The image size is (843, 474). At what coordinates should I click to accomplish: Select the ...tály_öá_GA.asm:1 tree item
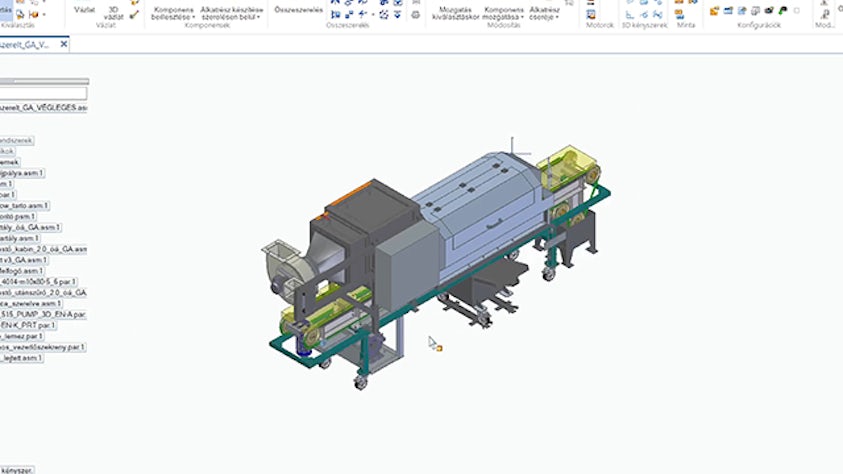tap(30, 227)
